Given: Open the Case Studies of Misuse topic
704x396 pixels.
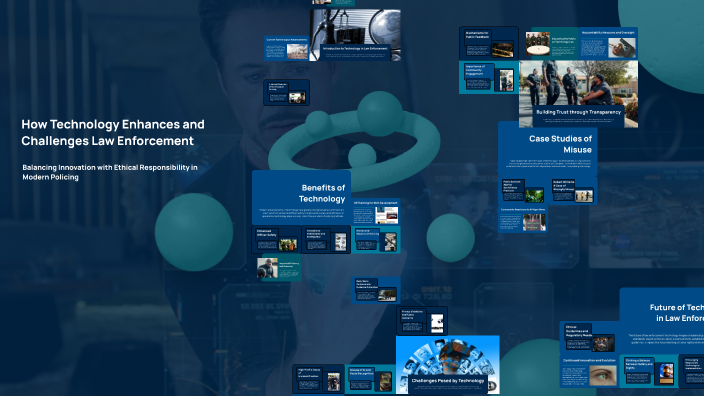Looking at the screenshot, I should [547, 149].
